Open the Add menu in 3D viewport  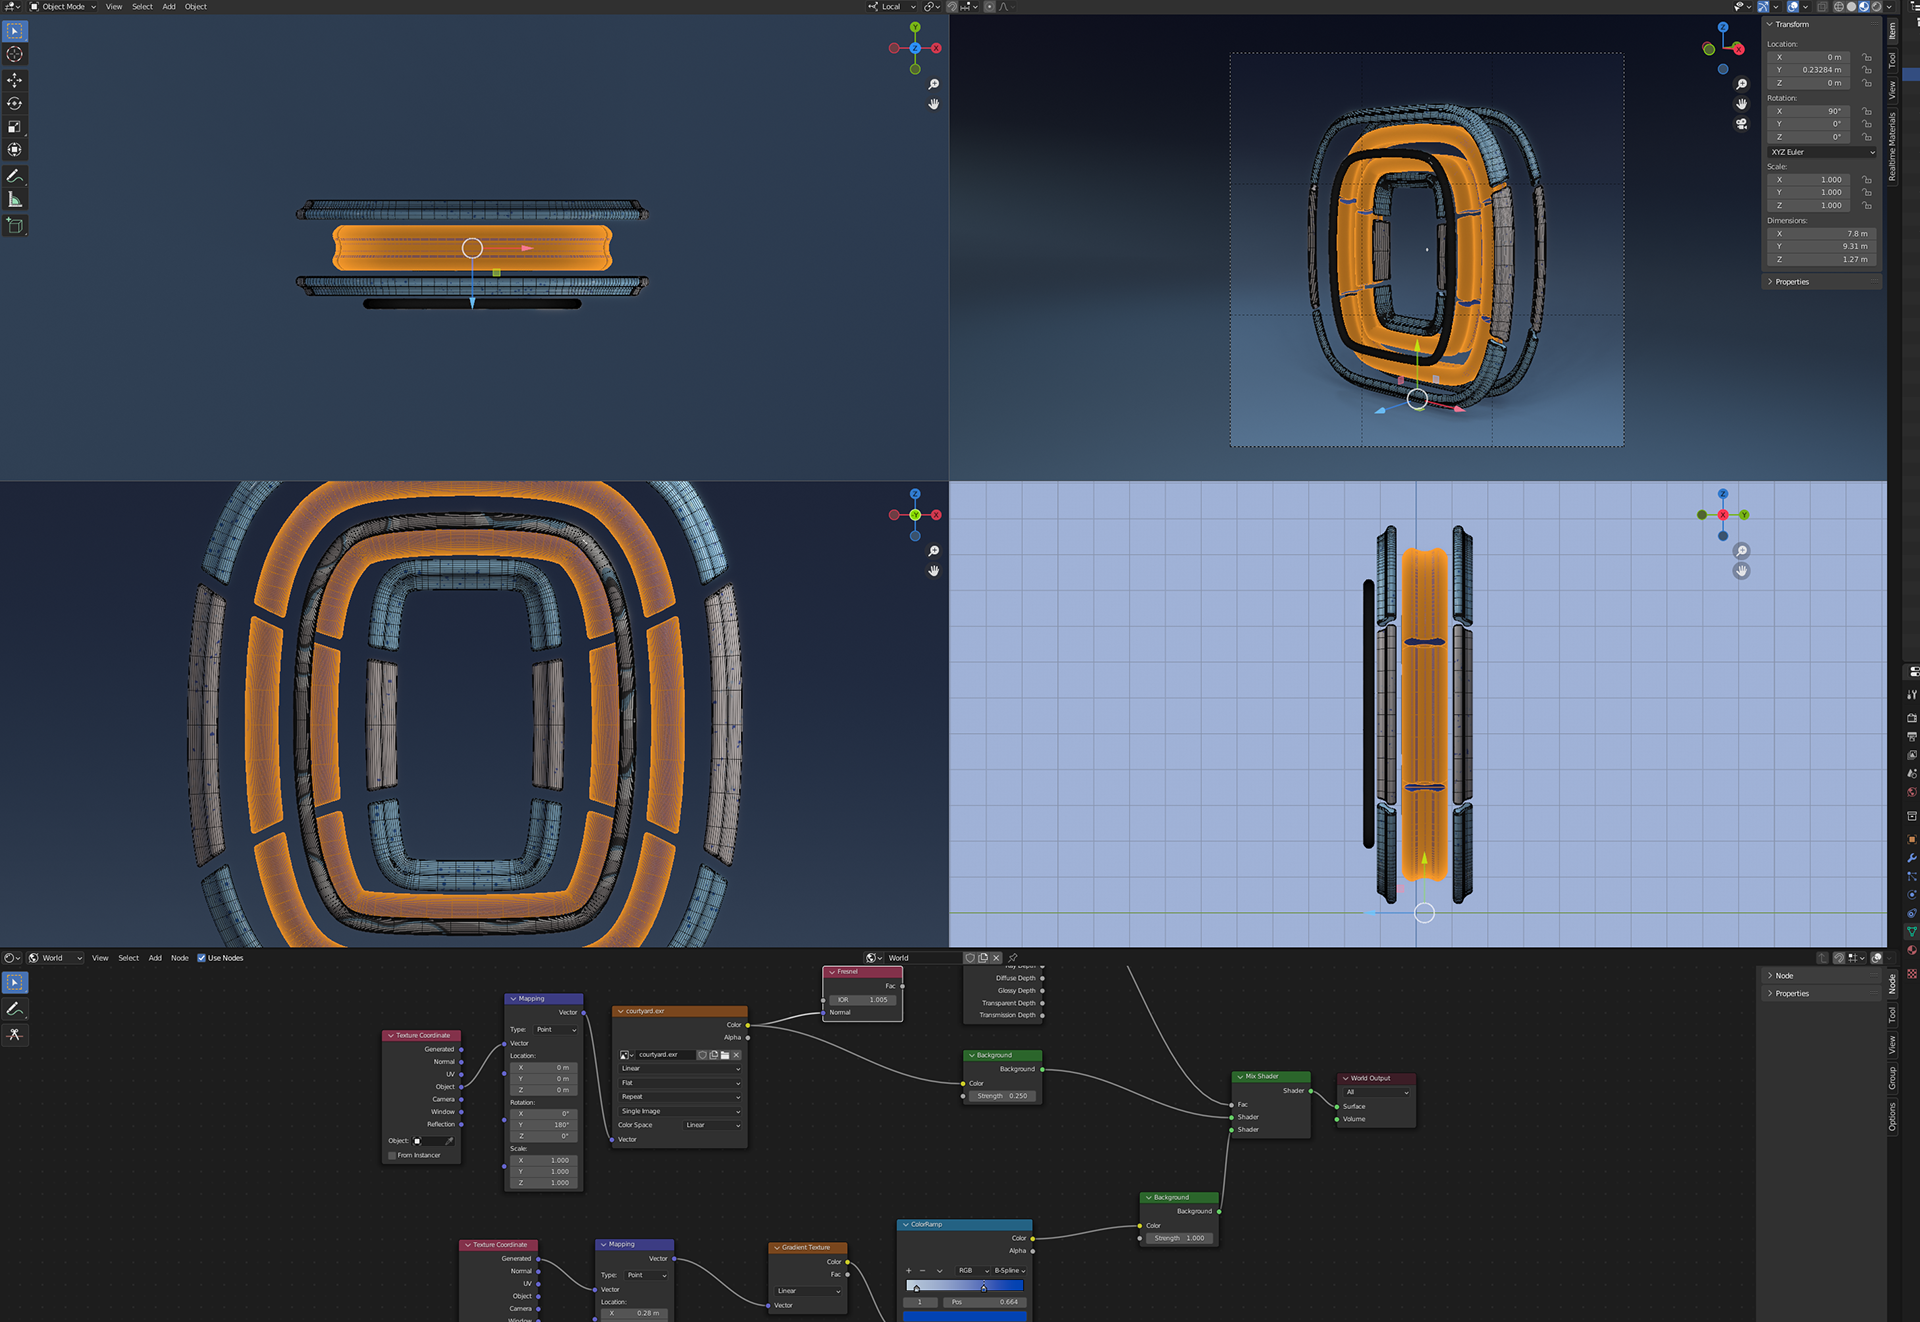[x=169, y=7]
